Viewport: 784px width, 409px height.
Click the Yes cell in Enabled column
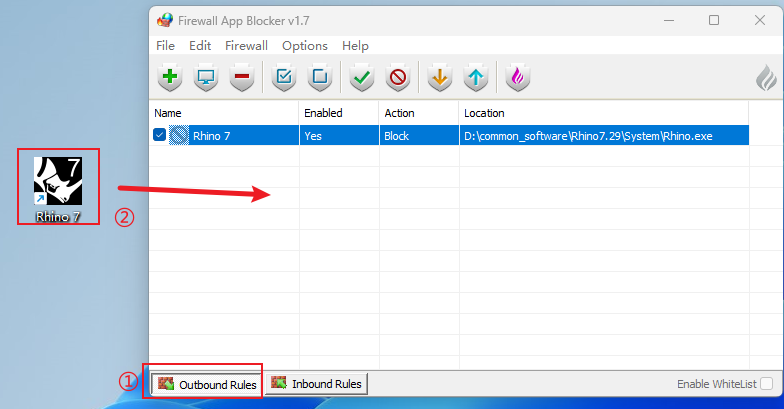(x=339, y=136)
